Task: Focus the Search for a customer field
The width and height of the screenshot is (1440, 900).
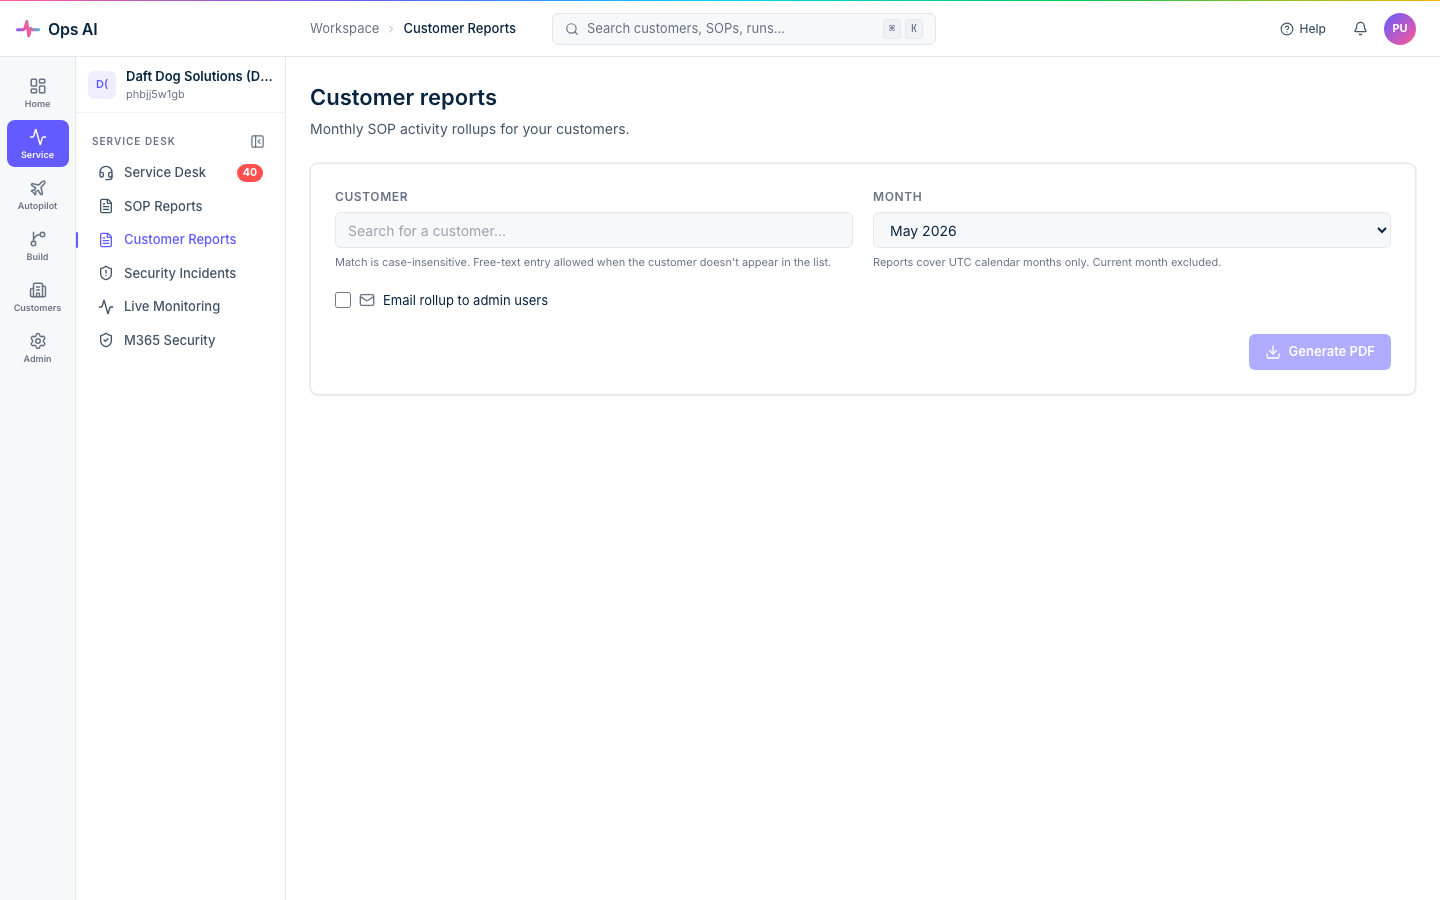Action: (594, 230)
